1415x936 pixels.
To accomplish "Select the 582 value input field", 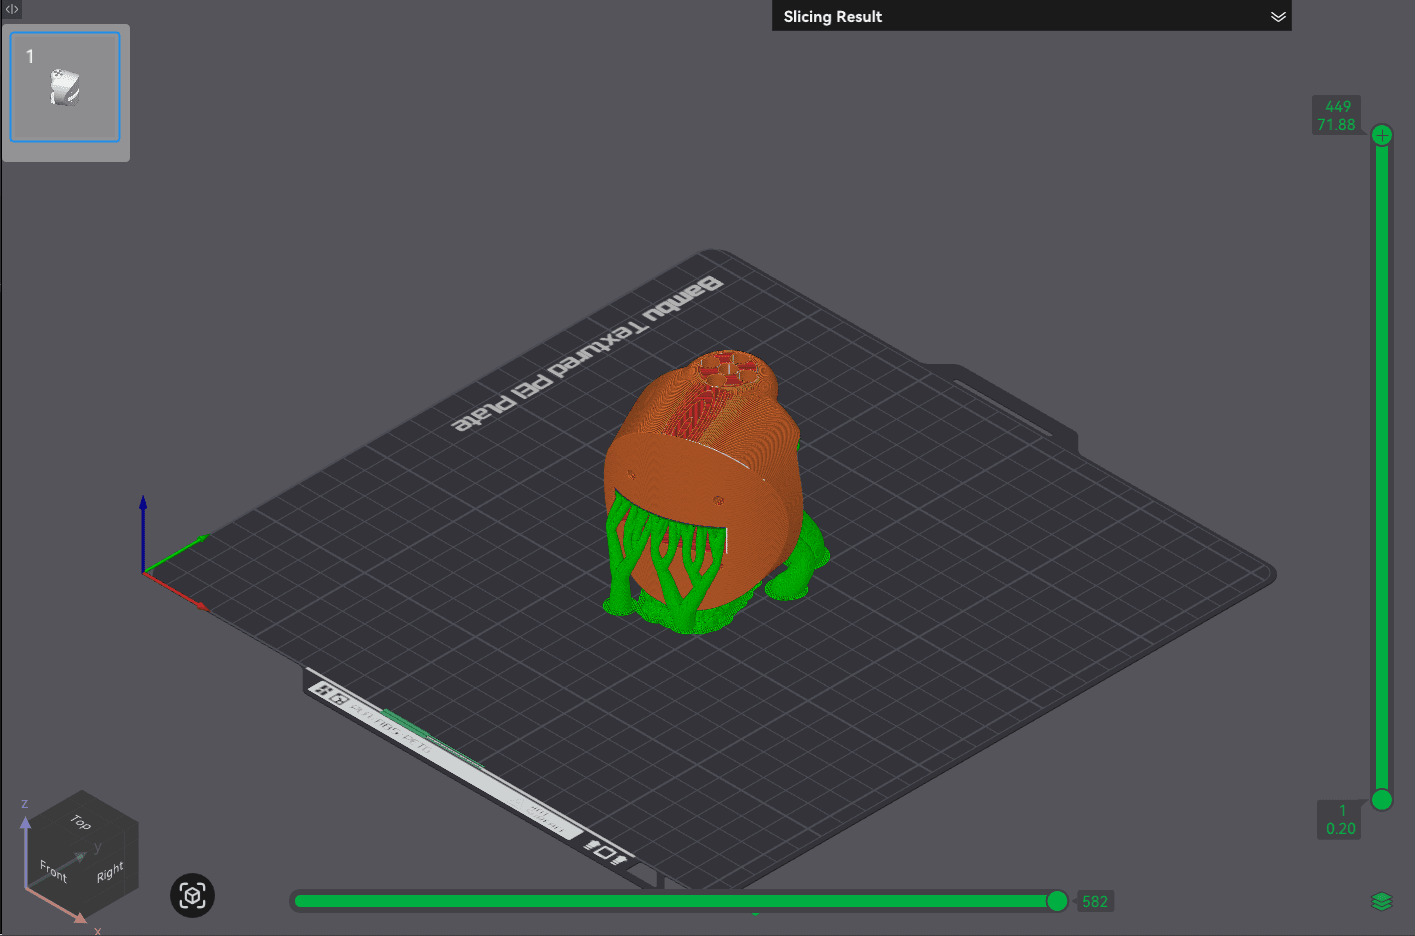I will pyautogui.click(x=1094, y=901).
